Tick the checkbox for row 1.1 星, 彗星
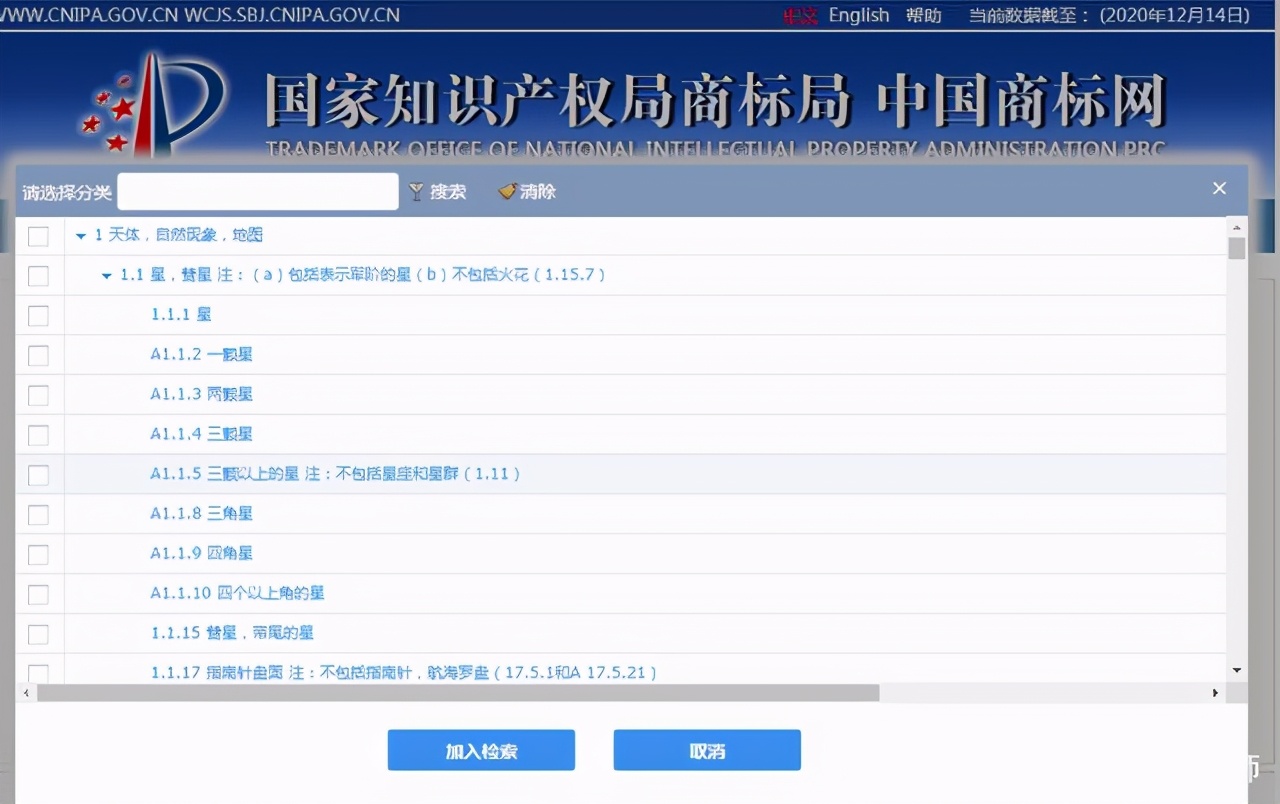Screen dimensions: 1280x804 (38, 276)
